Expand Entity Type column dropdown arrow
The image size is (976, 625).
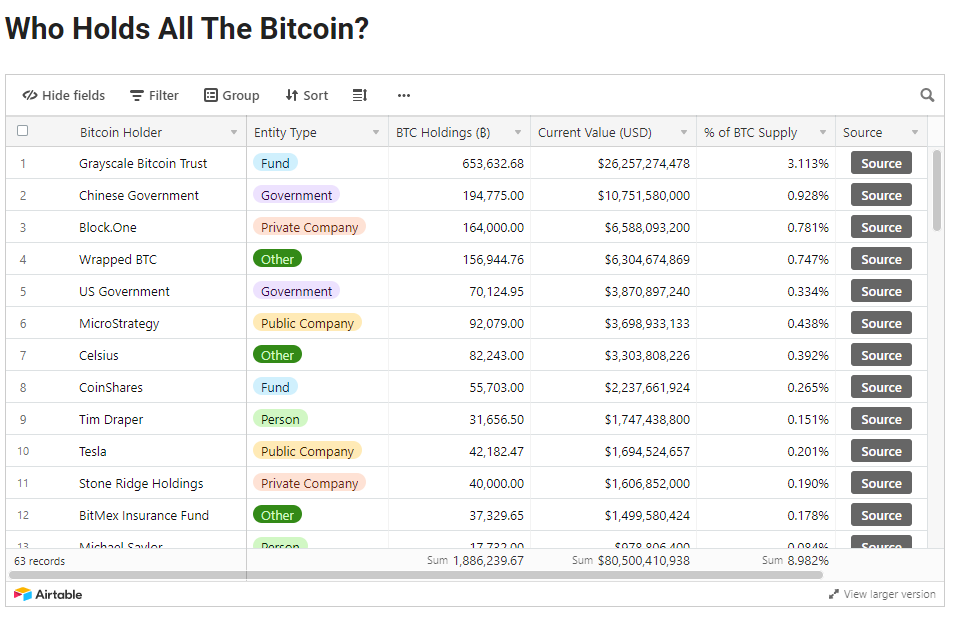click(x=376, y=133)
